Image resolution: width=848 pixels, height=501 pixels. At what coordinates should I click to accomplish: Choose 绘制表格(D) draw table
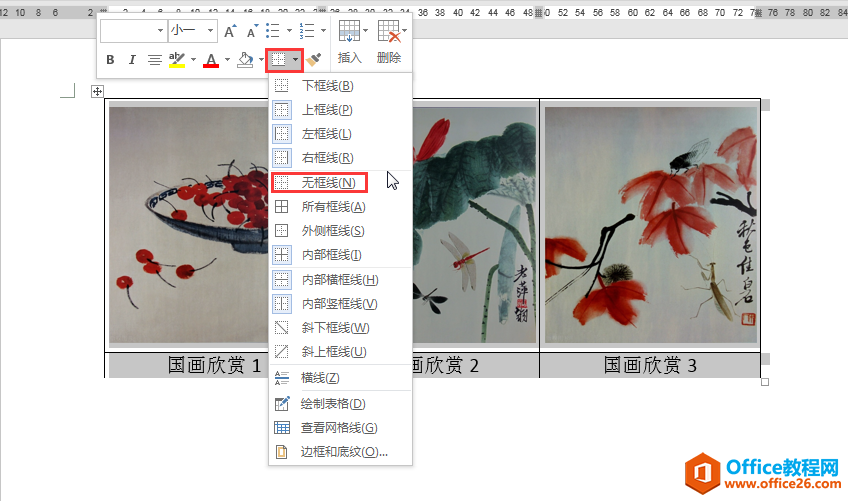coord(340,404)
